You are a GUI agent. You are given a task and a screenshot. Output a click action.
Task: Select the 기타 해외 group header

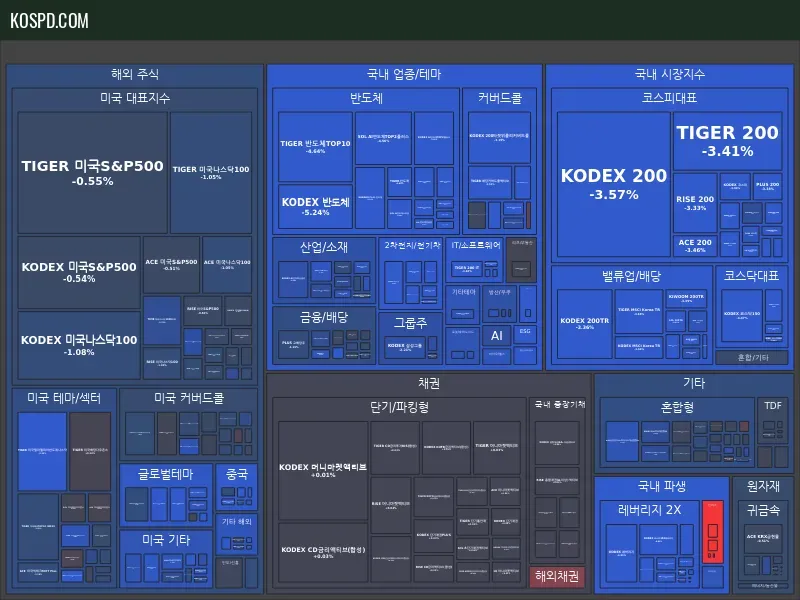coord(237,521)
